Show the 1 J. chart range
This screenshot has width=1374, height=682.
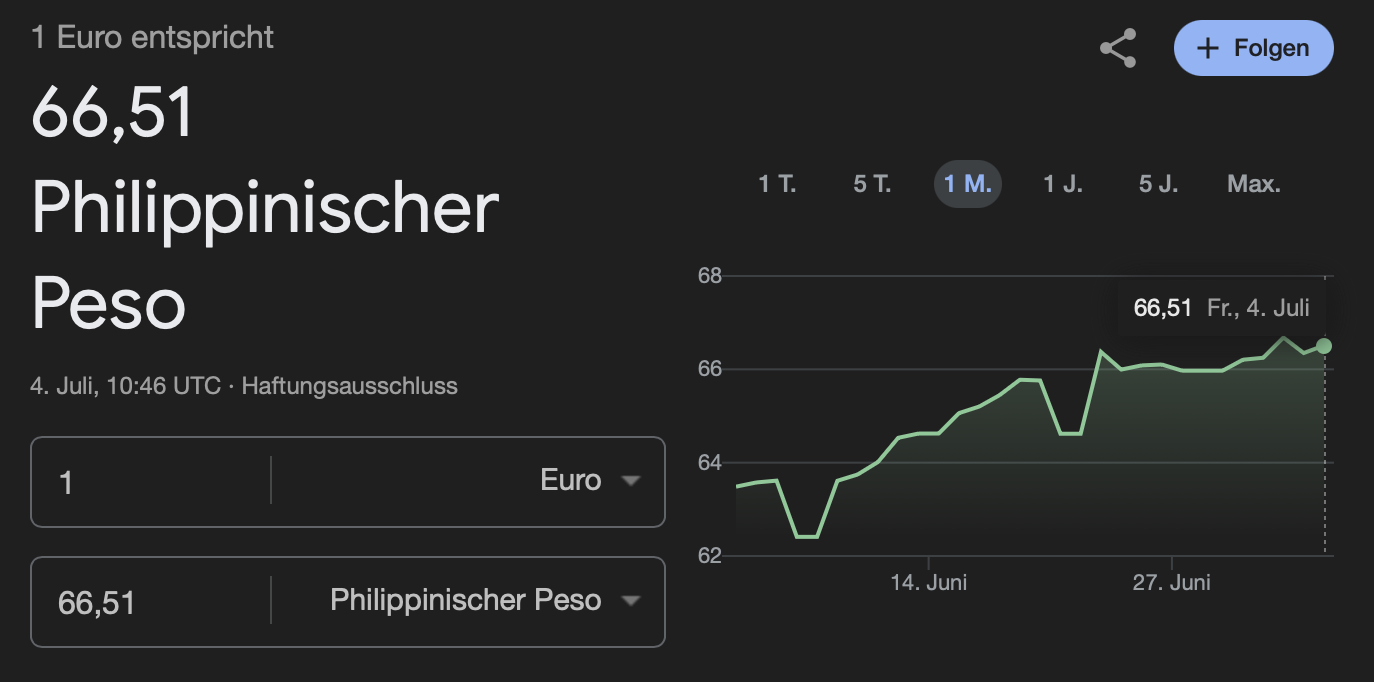pyautogui.click(x=1063, y=184)
